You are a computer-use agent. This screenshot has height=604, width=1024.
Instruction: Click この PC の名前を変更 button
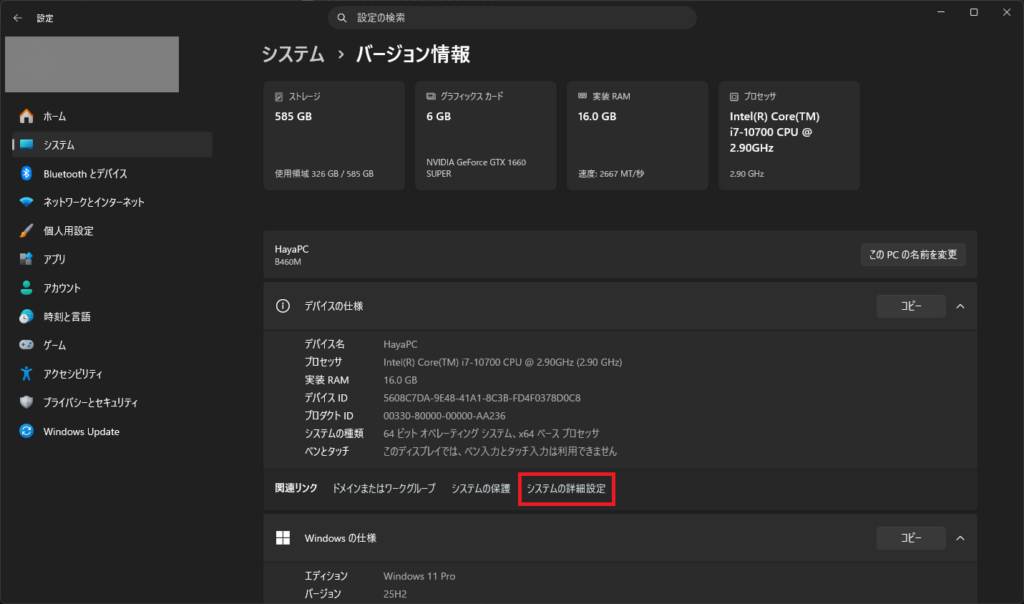tap(913, 255)
